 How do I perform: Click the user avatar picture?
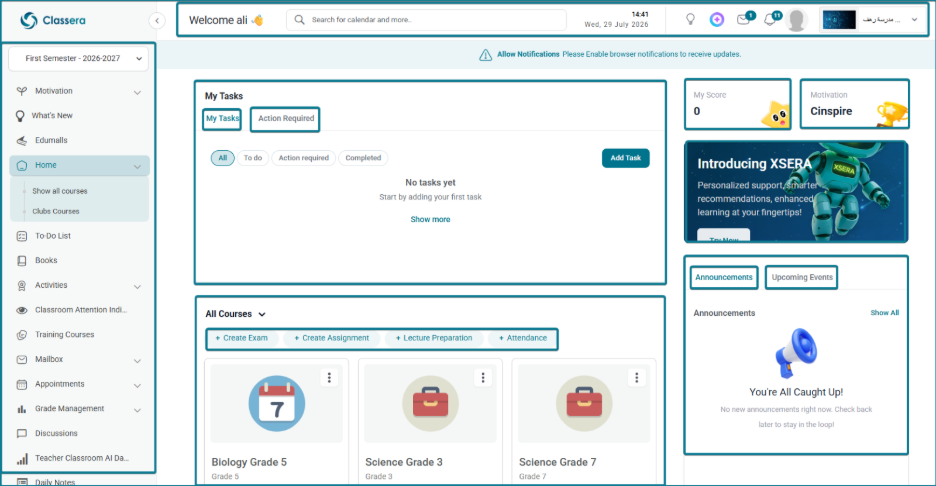click(796, 20)
